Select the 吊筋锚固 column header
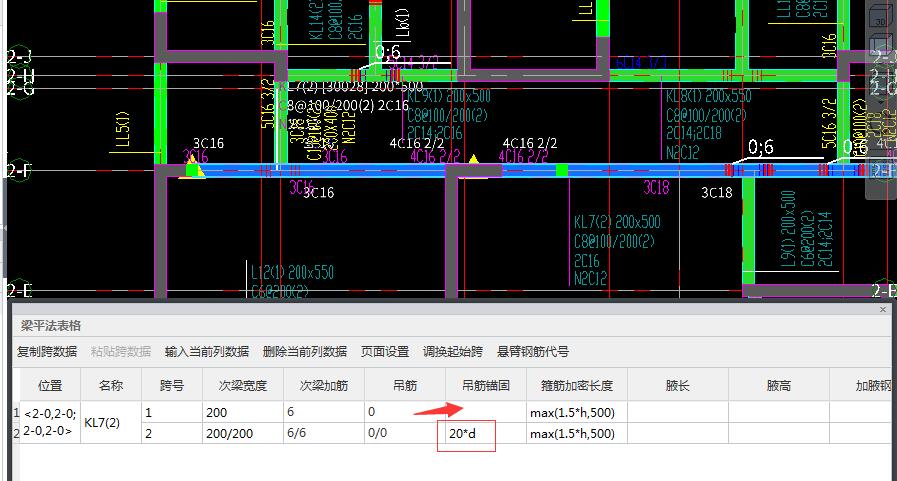 pos(486,385)
